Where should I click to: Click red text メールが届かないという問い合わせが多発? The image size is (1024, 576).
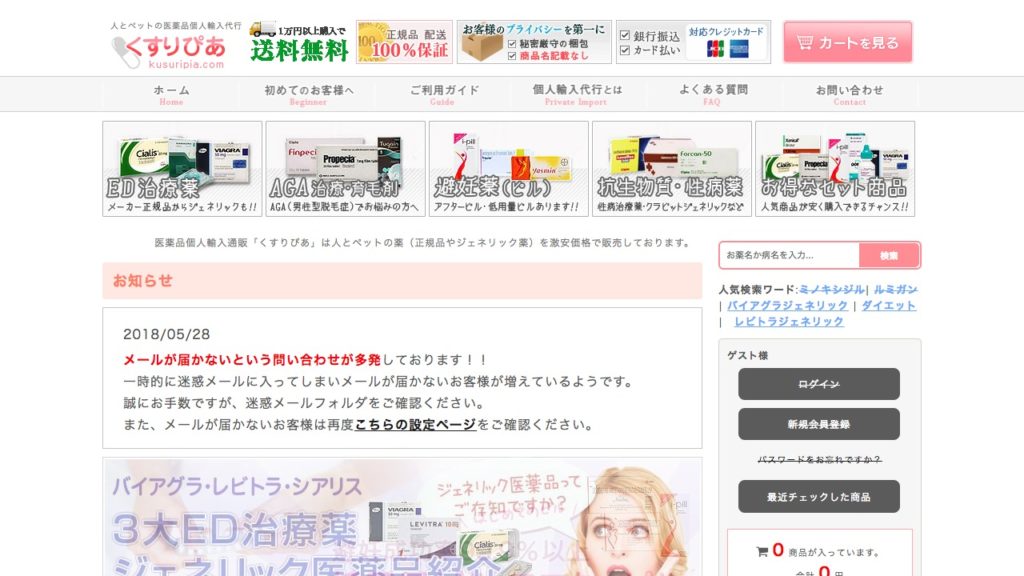coord(252,360)
